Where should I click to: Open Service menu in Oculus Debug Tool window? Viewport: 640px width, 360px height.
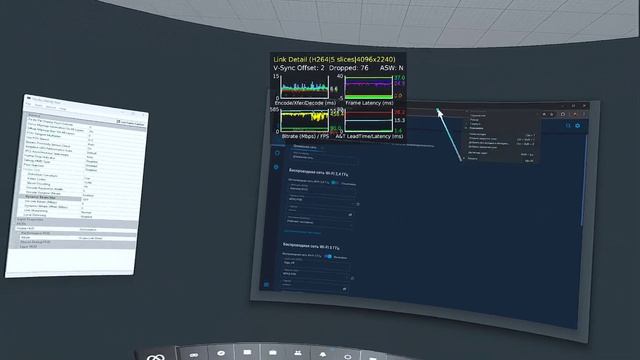[x=51, y=107]
